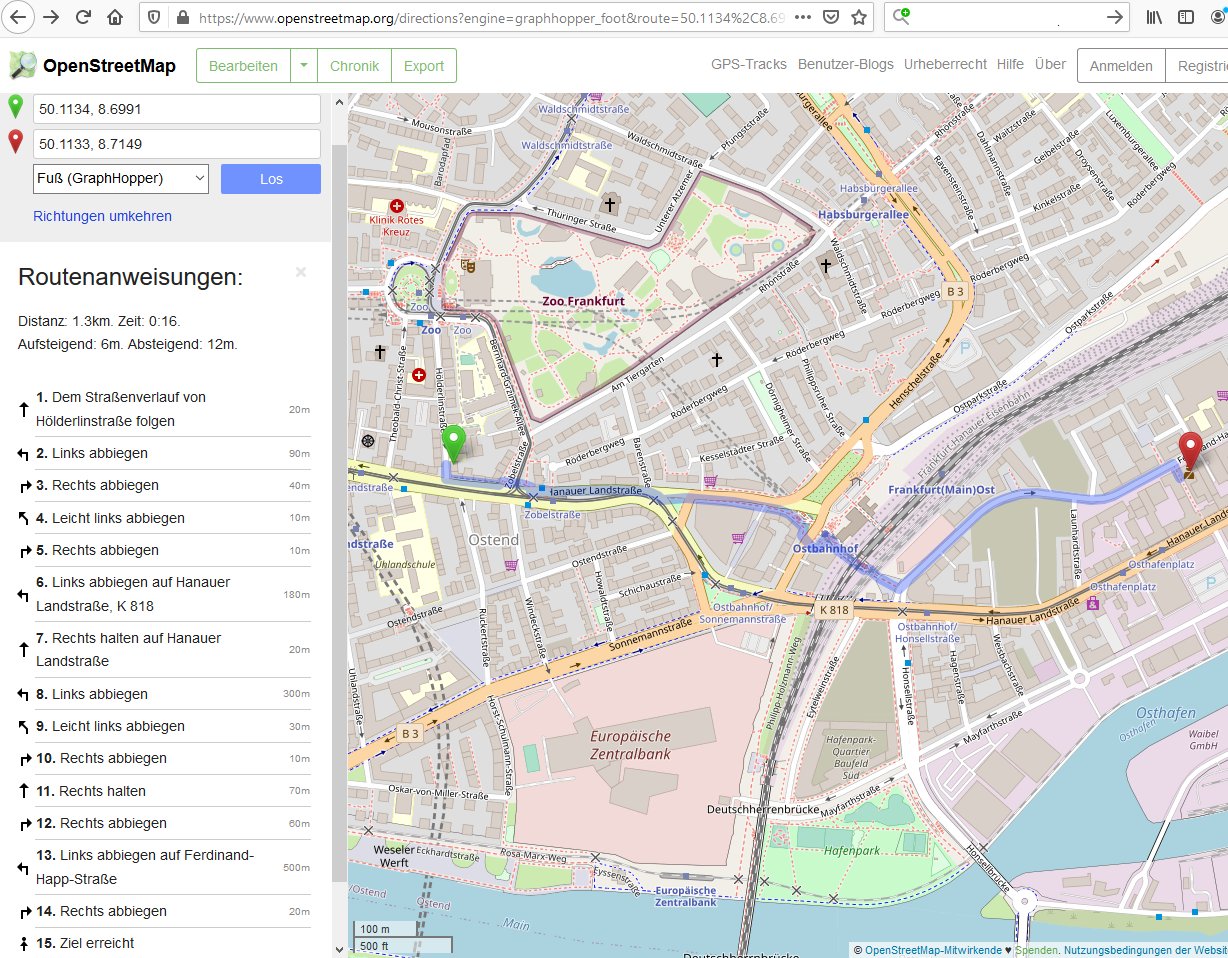
Task: Open the browser home page
Action: pyautogui.click(x=115, y=17)
